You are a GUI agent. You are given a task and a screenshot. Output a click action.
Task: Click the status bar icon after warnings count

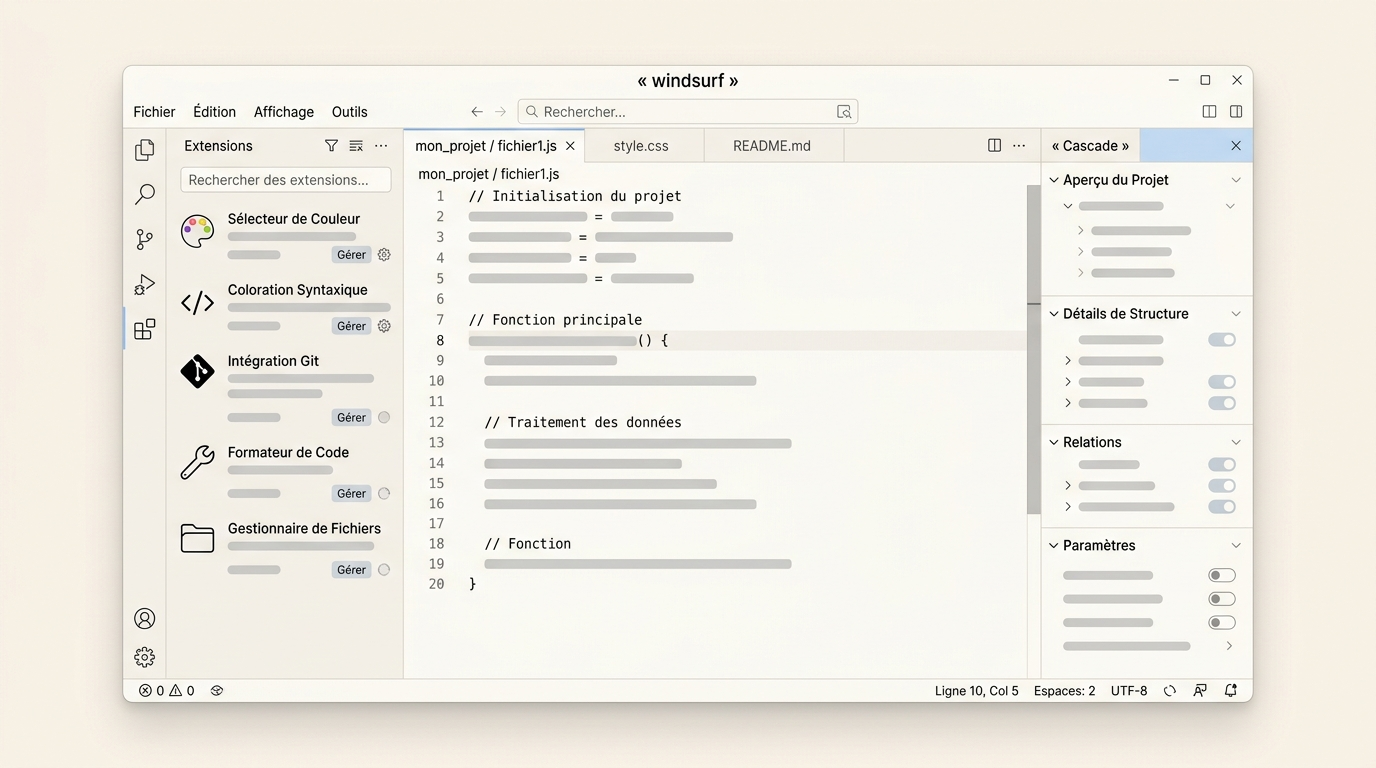(x=217, y=691)
